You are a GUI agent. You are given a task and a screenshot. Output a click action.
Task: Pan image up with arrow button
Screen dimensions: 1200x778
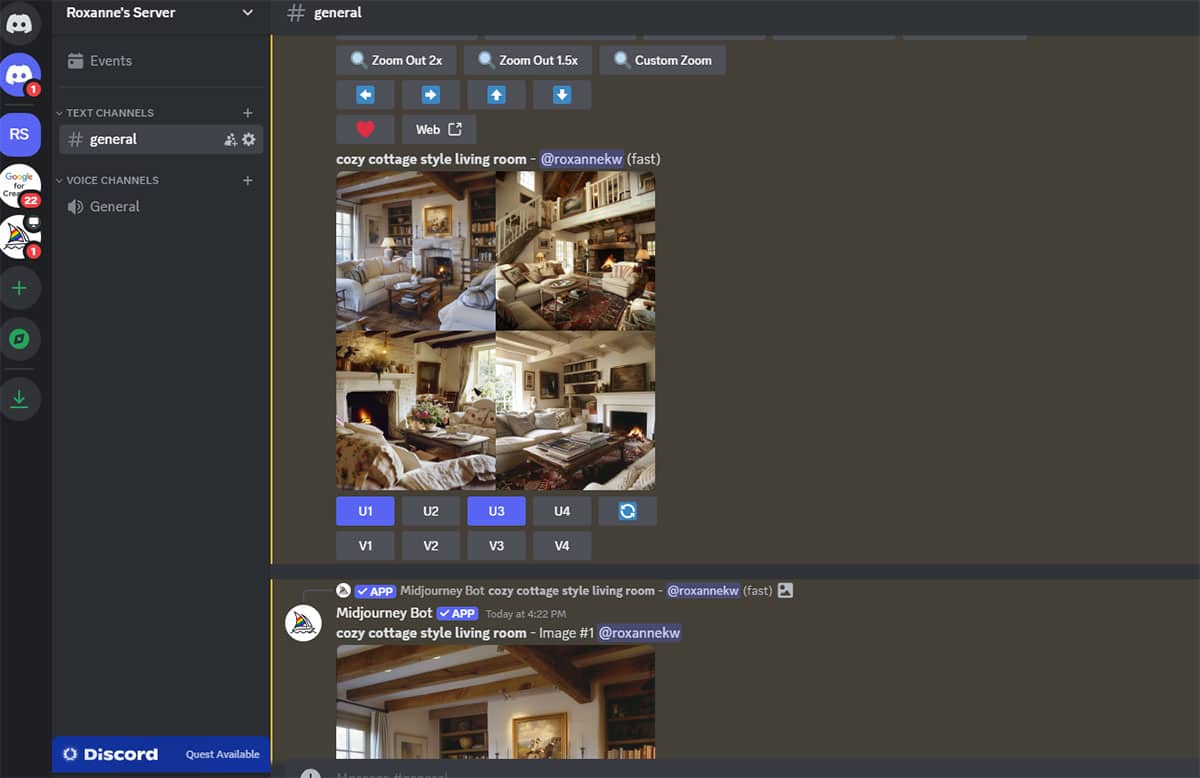click(496, 95)
